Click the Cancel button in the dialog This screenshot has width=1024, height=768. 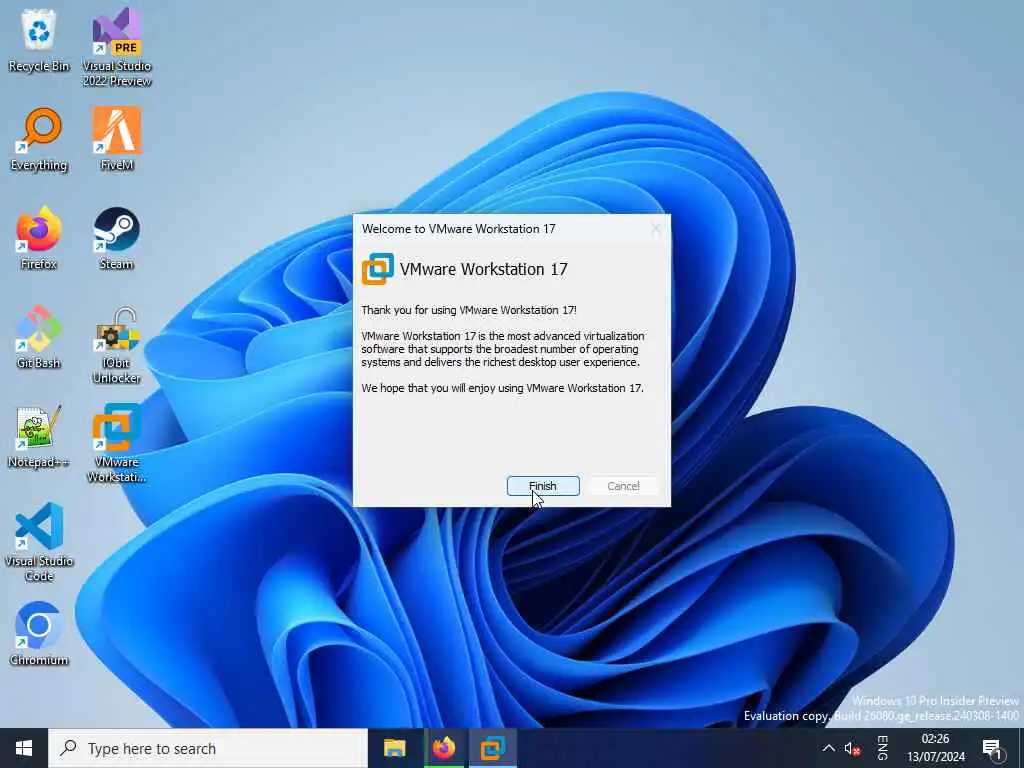tap(623, 486)
